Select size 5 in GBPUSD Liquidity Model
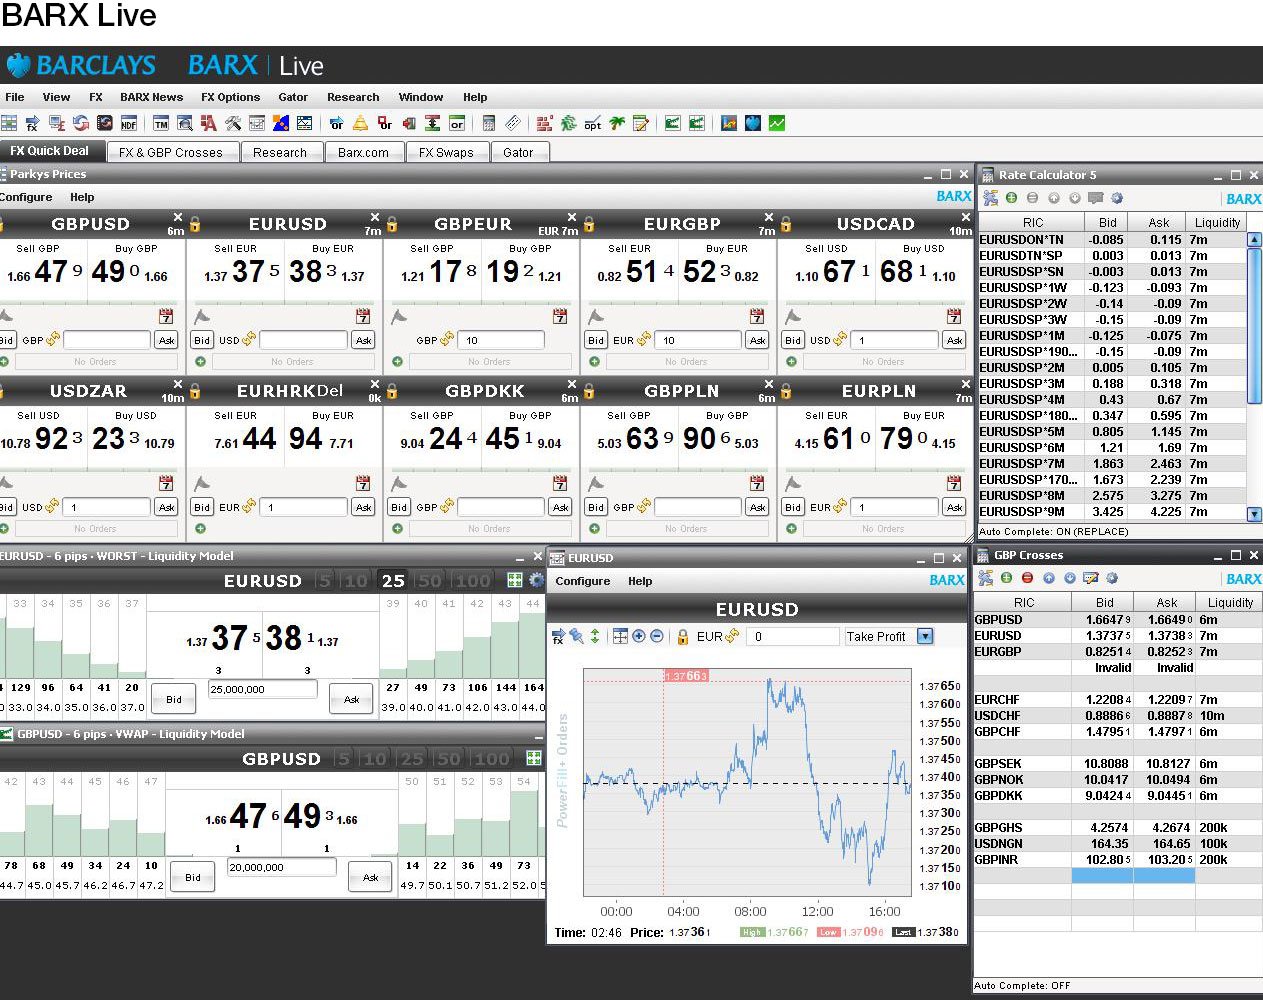 pos(344,759)
